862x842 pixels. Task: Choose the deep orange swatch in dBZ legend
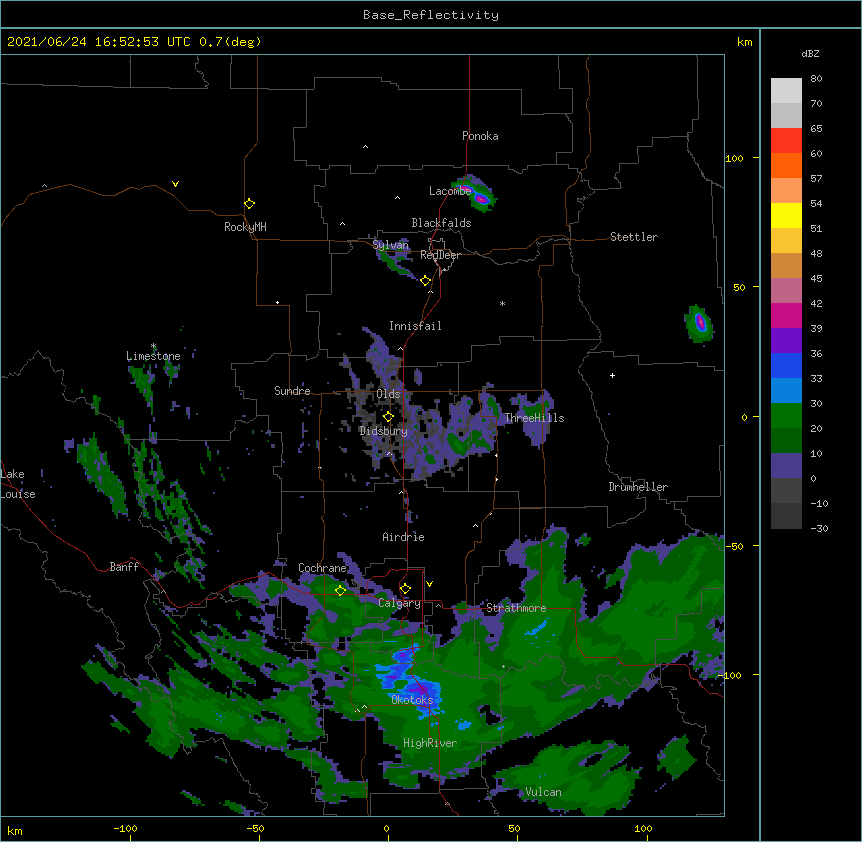pyautogui.click(x=786, y=165)
